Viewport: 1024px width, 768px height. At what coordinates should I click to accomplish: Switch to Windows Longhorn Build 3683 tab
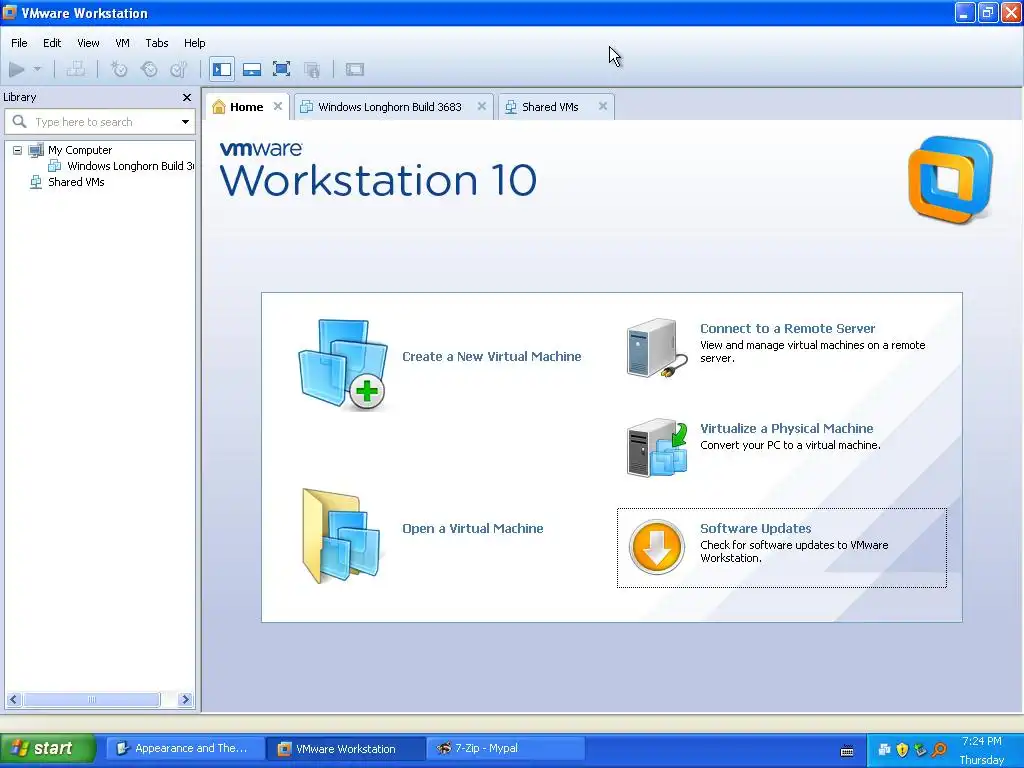[x=389, y=107]
